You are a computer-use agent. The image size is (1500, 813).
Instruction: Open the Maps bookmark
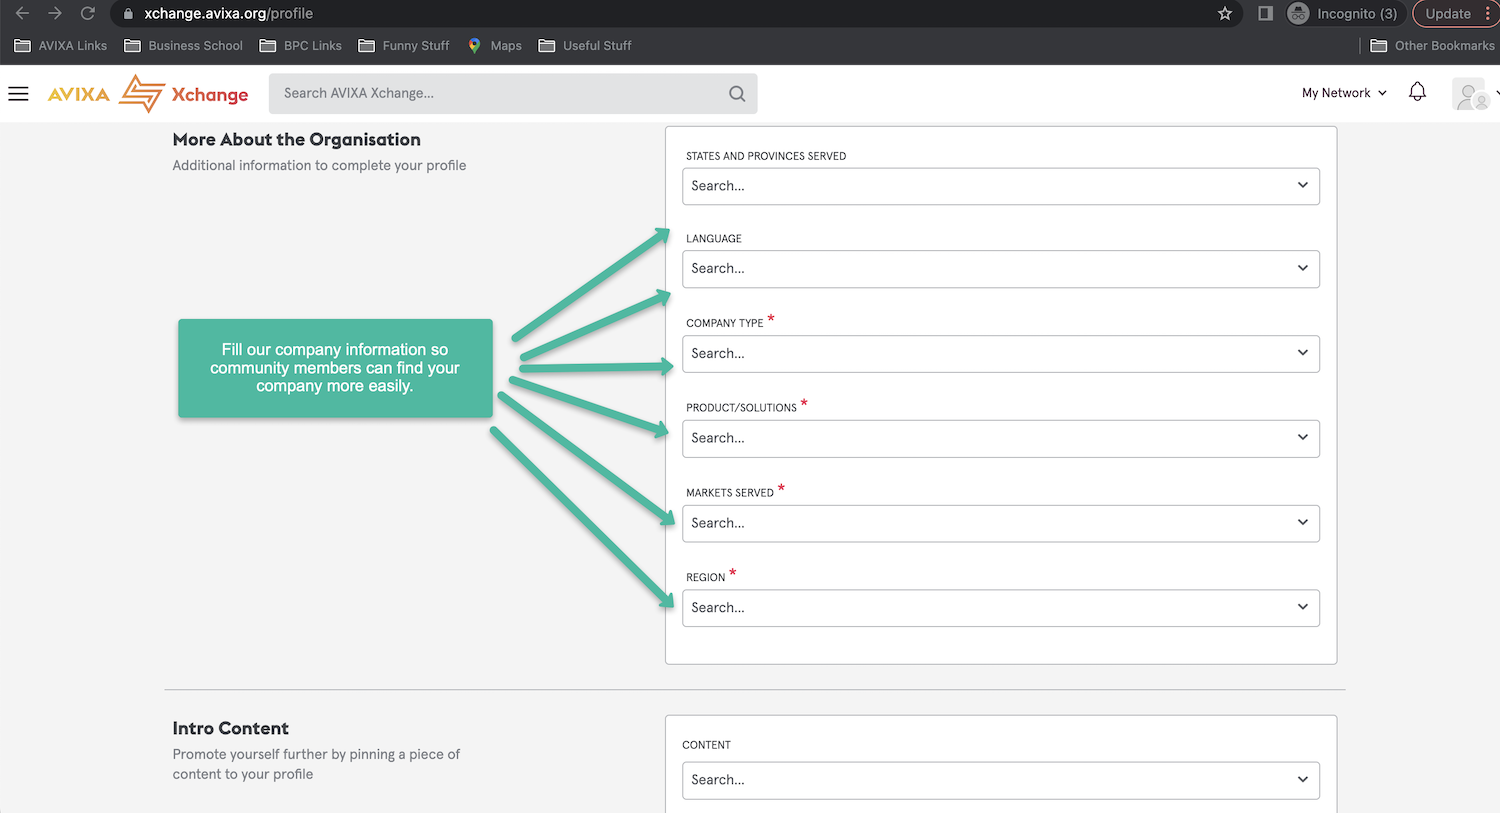coord(494,45)
